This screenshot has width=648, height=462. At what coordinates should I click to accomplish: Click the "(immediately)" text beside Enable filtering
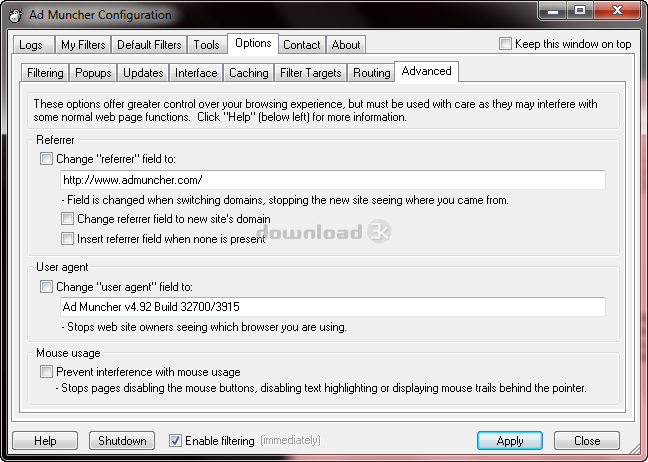[290, 441]
